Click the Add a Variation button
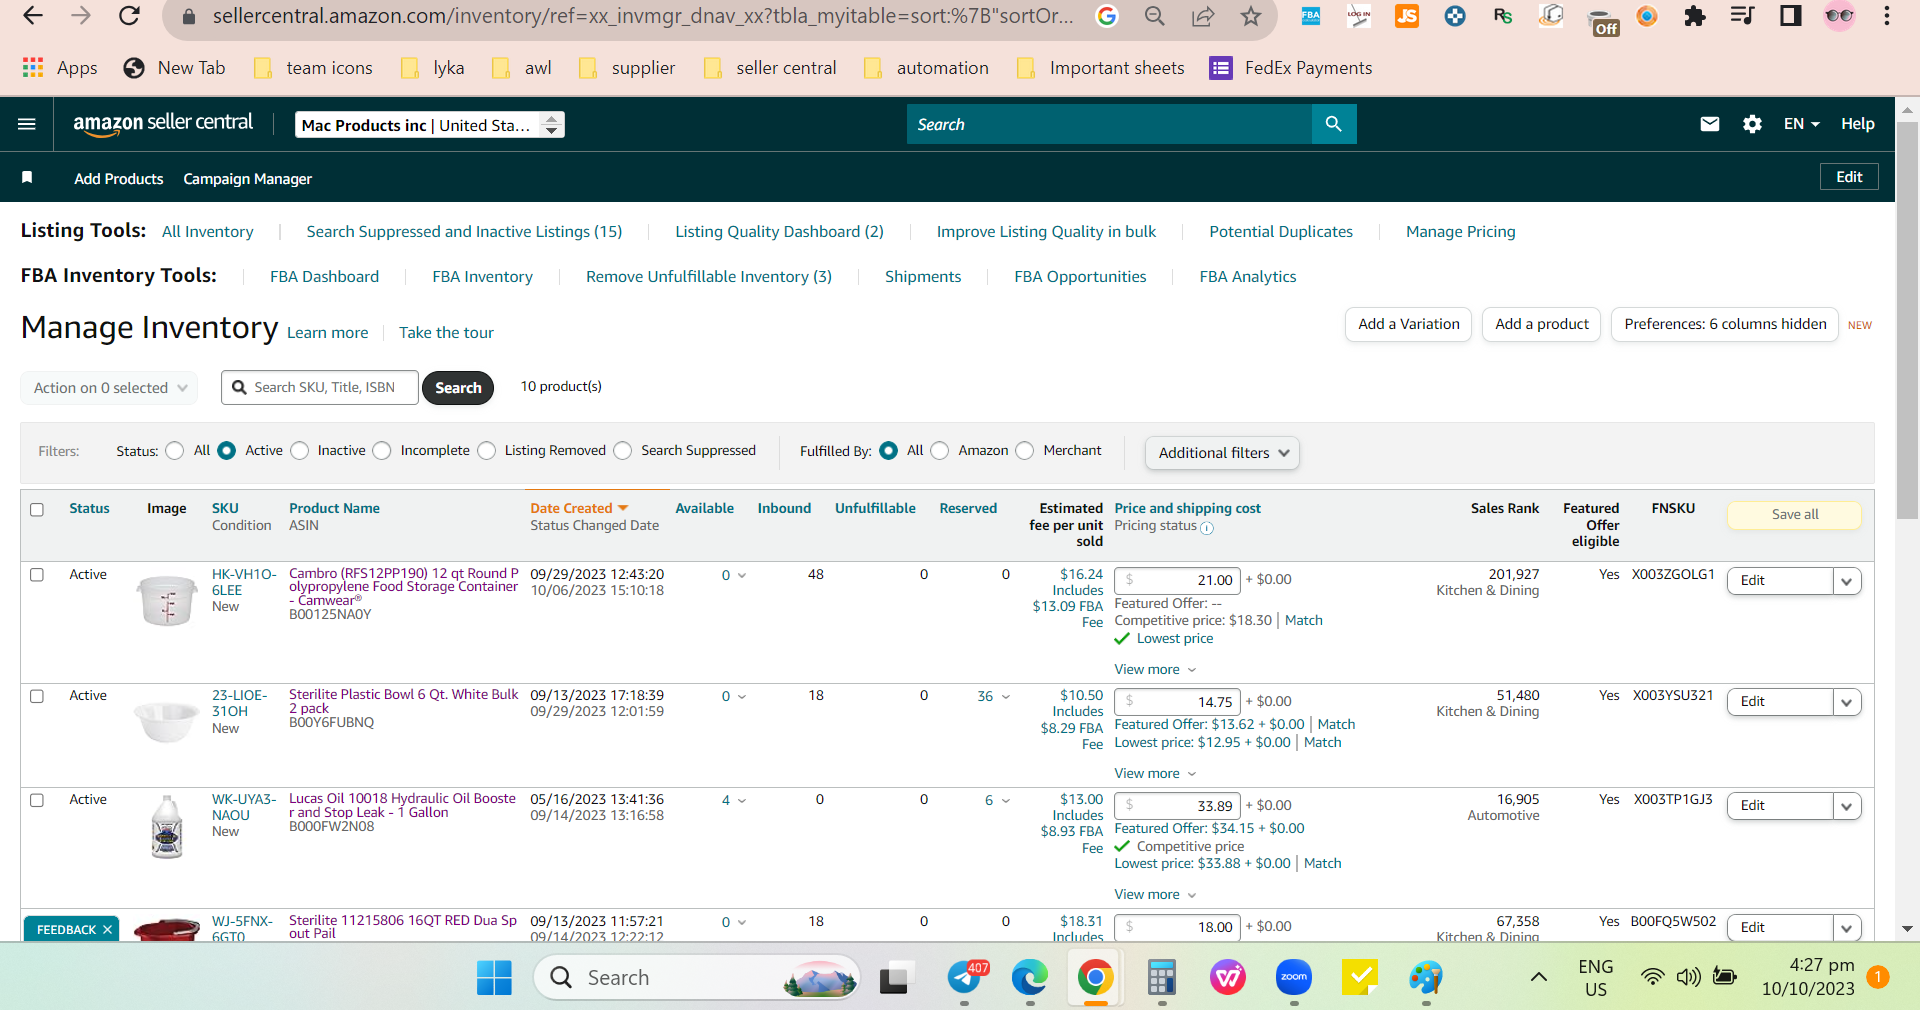This screenshot has height=1010, width=1920. pyautogui.click(x=1408, y=324)
